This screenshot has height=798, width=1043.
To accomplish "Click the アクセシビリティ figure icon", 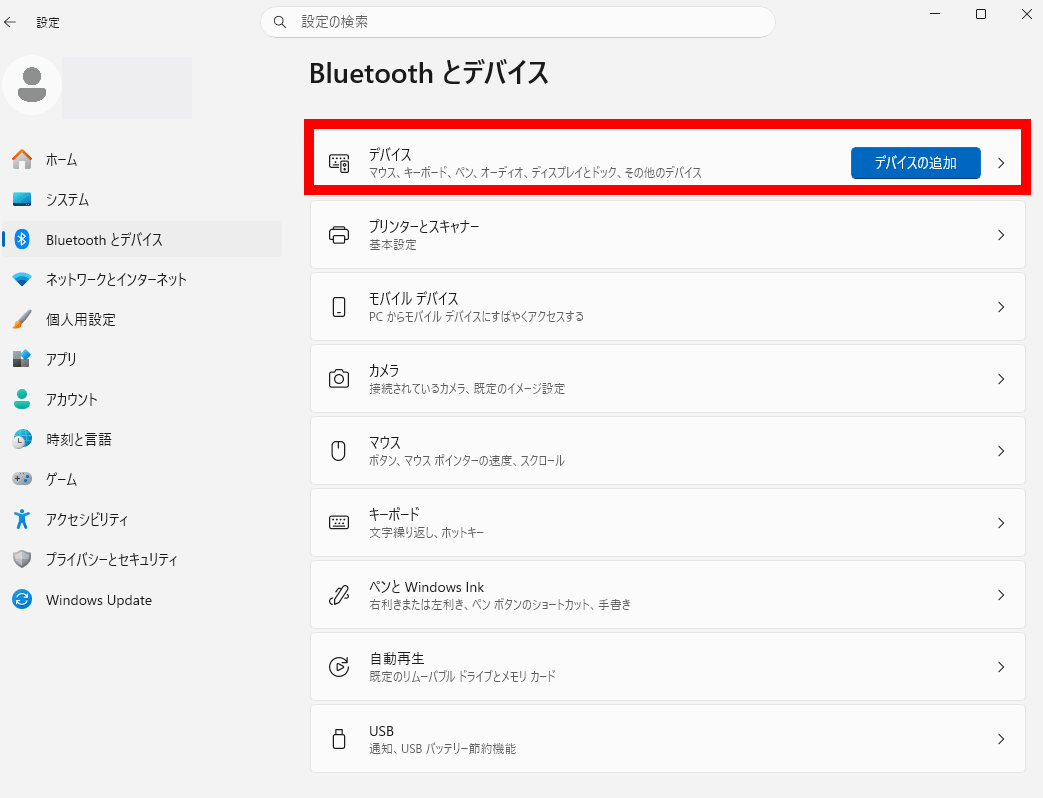I will click(22, 519).
